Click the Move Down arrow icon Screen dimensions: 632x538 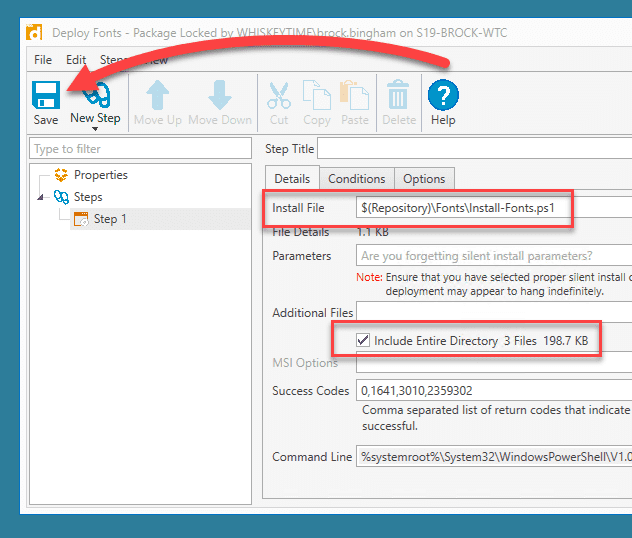tap(220, 95)
